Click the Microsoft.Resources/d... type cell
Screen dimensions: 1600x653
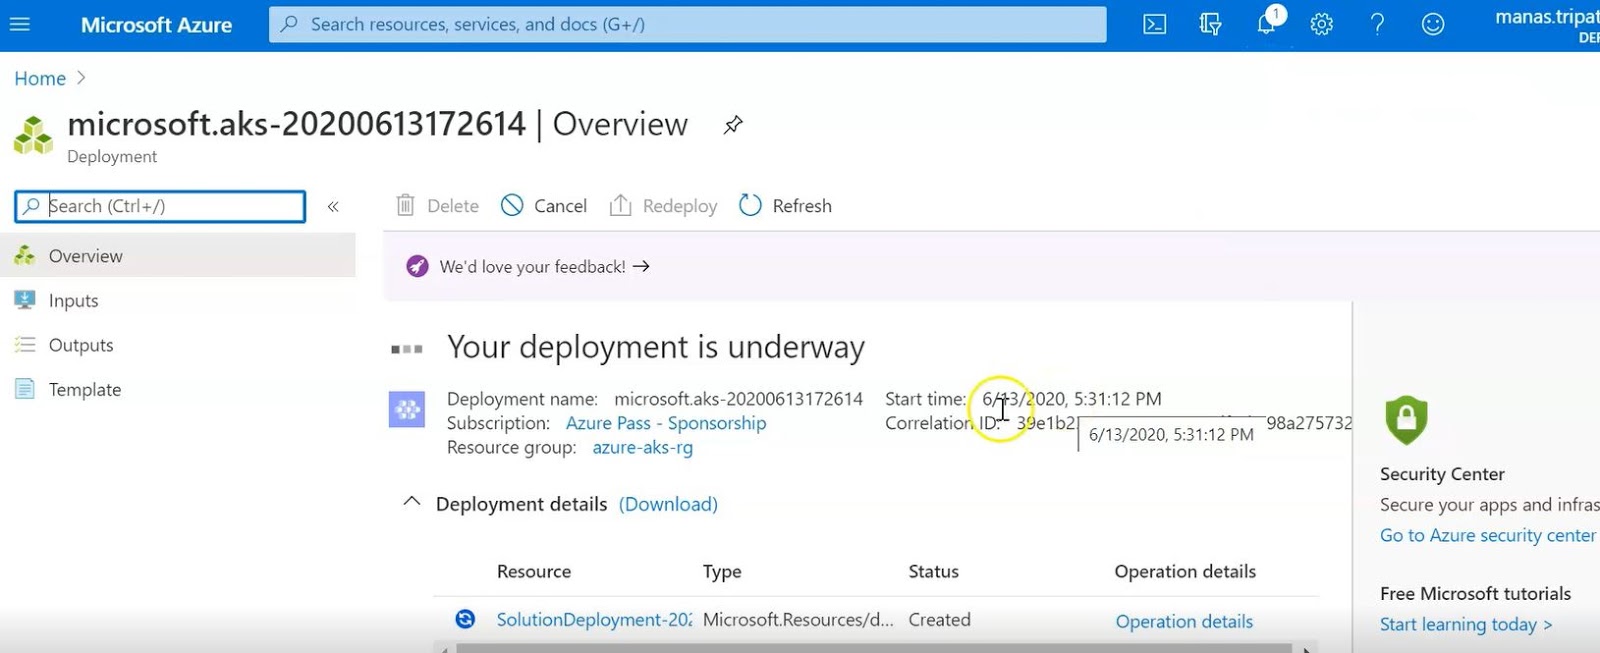coord(798,620)
